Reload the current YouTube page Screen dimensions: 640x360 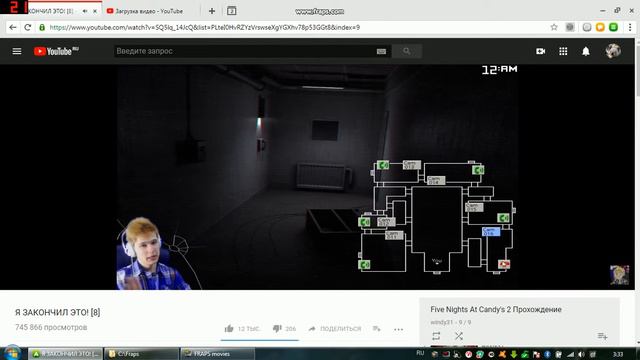tap(27, 27)
